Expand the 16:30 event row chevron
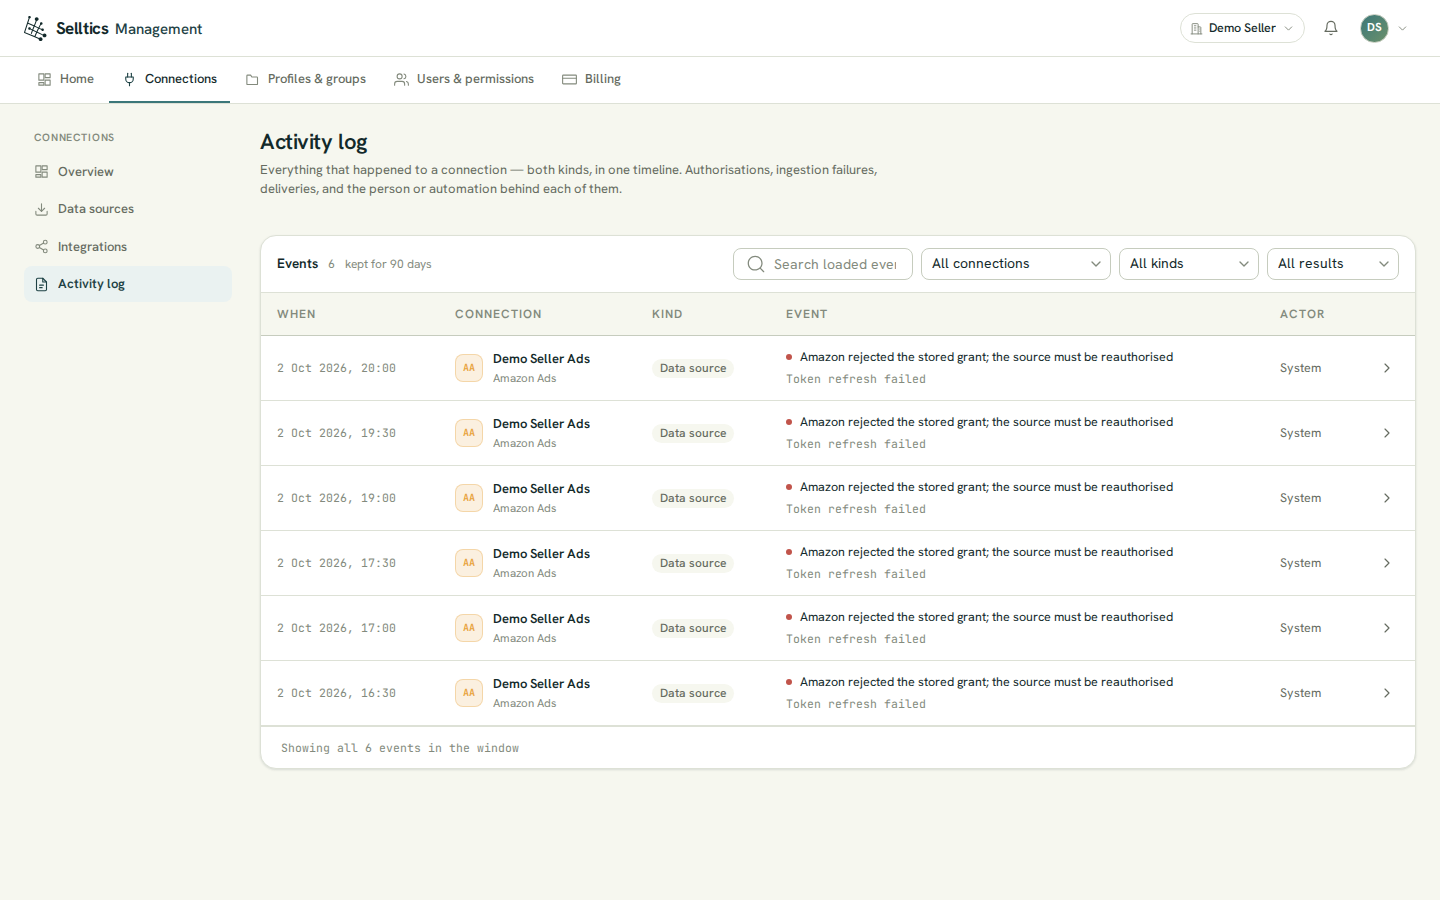The image size is (1440, 900). click(1387, 693)
